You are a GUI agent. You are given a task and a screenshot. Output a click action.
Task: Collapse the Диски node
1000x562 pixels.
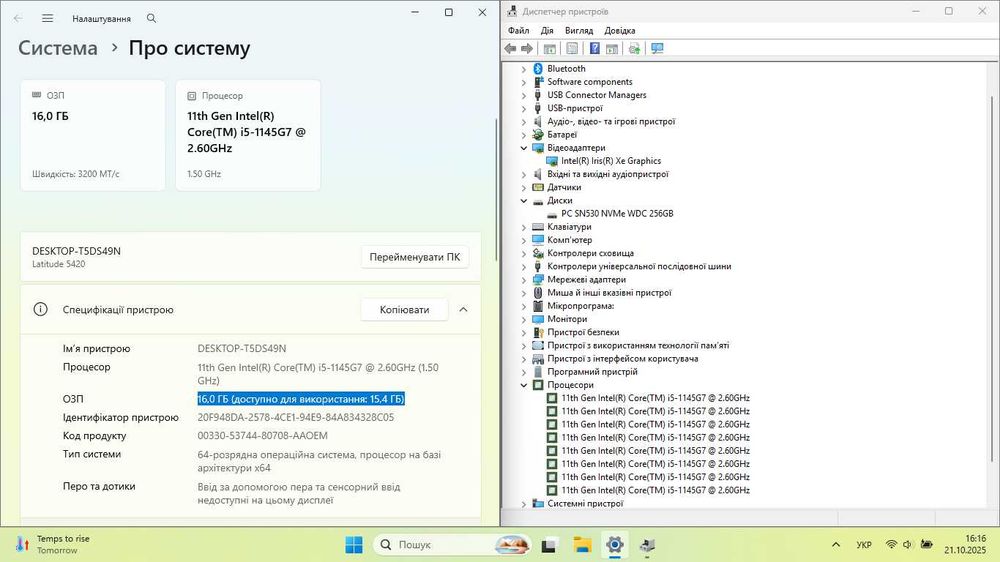[x=524, y=200]
